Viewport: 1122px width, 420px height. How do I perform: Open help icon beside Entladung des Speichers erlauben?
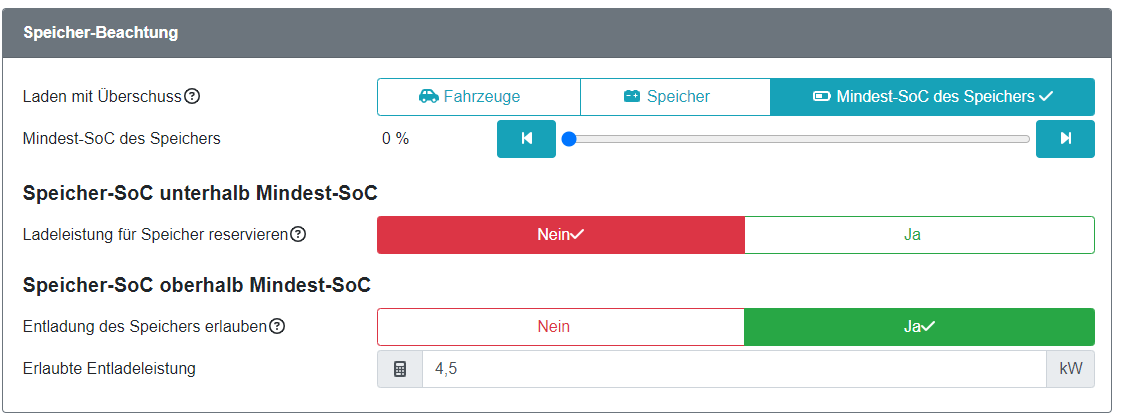[x=277, y=326]
